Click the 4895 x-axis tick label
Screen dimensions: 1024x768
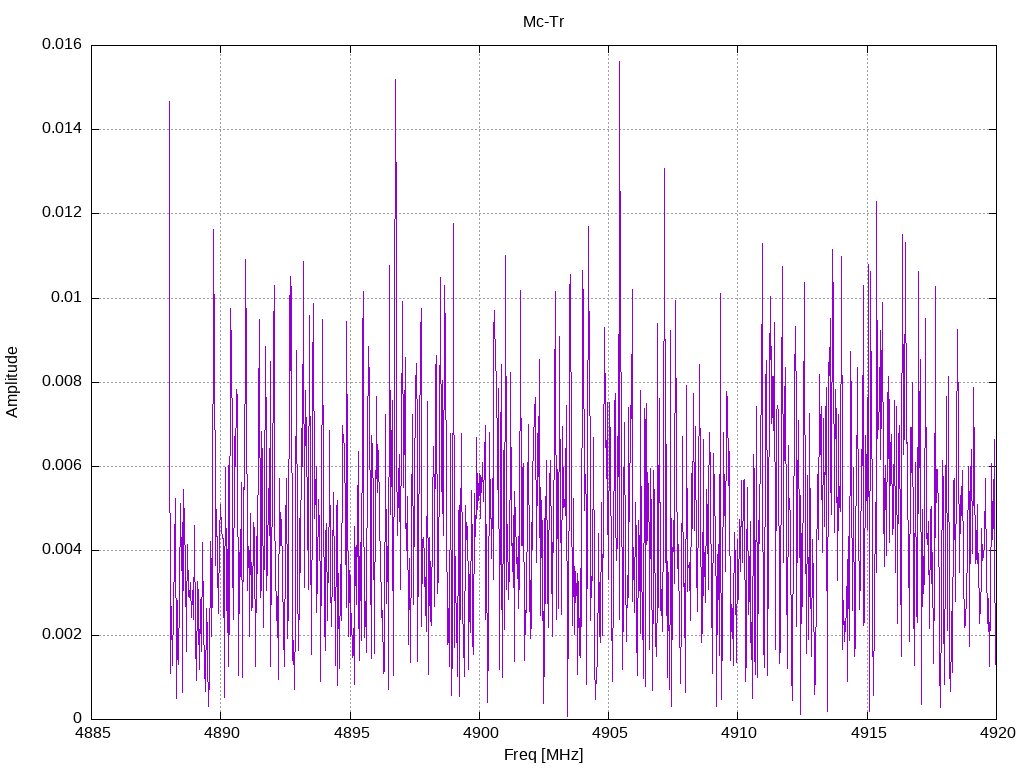(x=350, y=733)
